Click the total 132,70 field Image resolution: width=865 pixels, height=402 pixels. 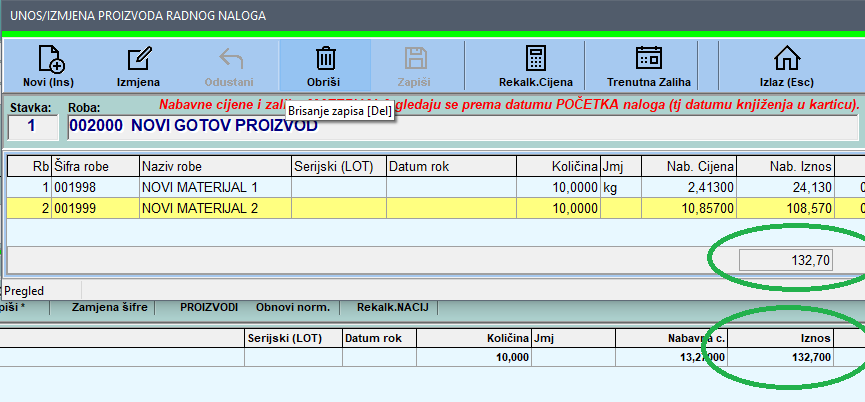tap(786, 261)
